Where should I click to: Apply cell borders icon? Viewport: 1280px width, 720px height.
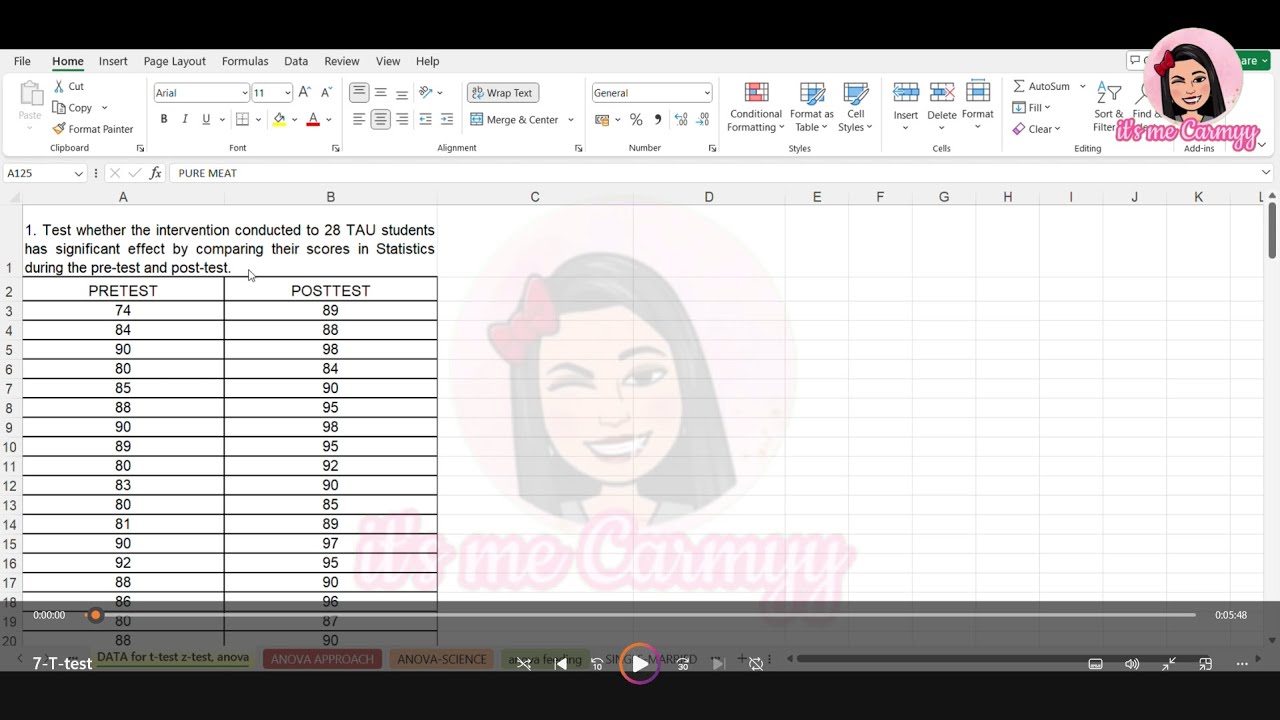pos(242,119)
